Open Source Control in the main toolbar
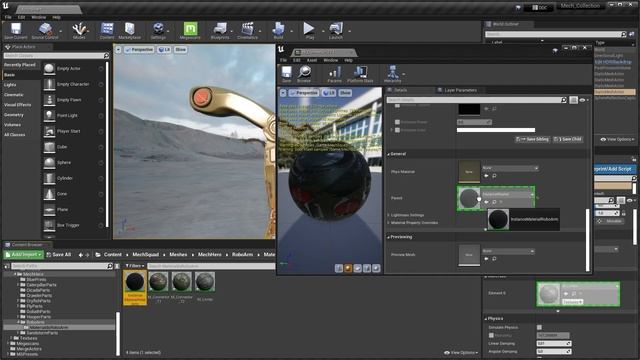This screenshot has width=640, height=360. [x=45, y=31]
